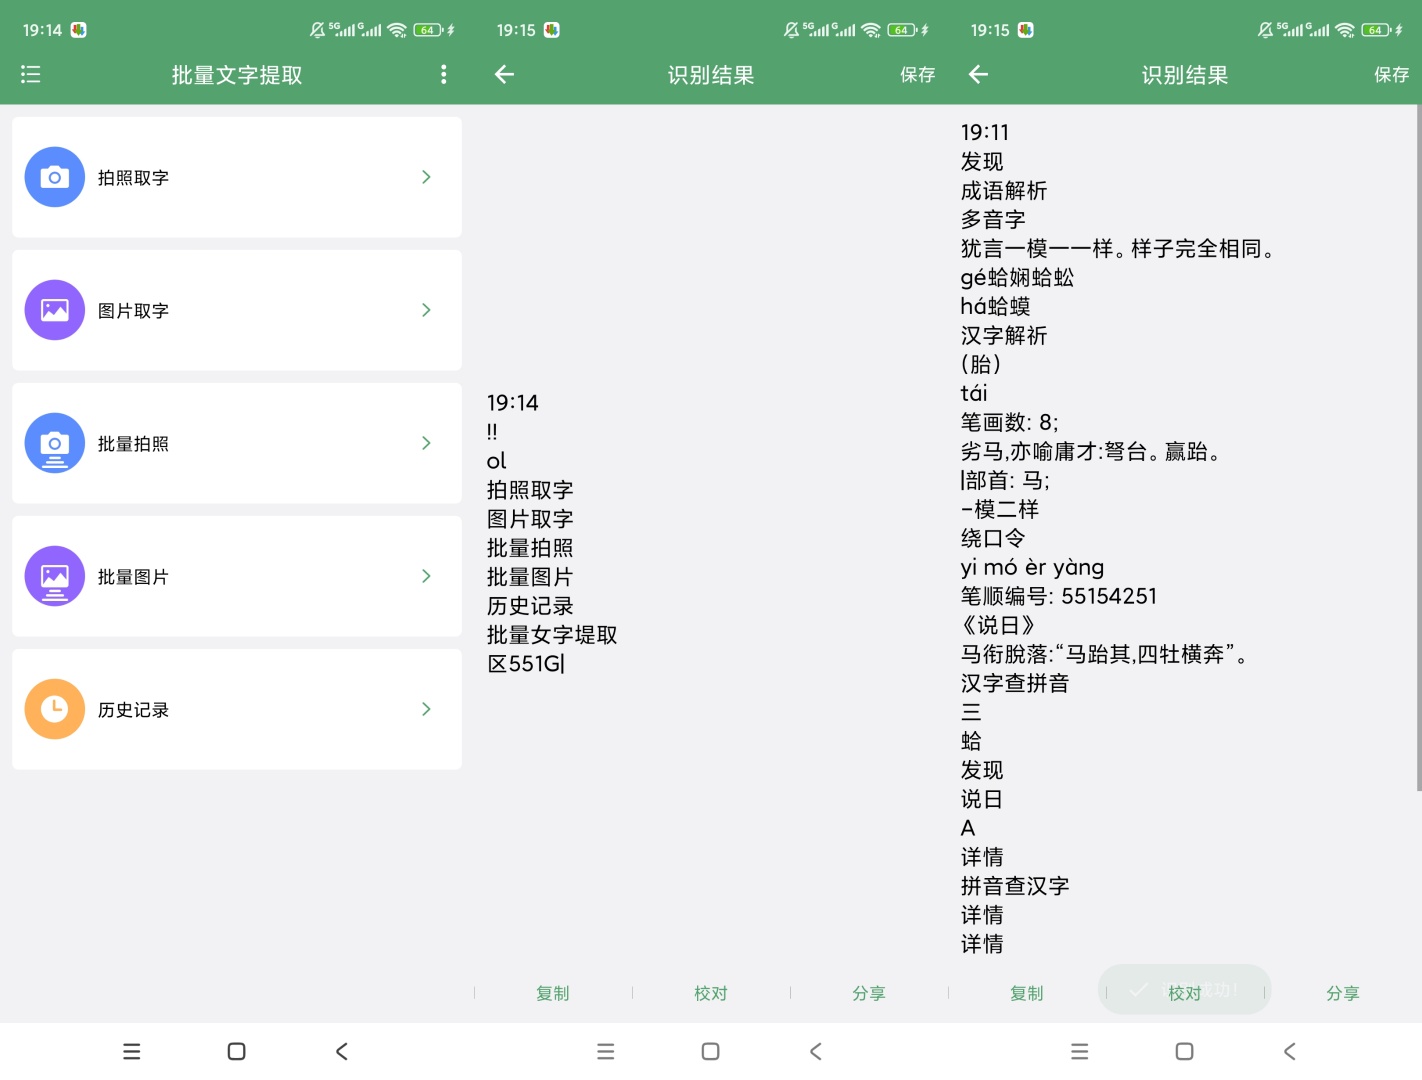Image resolution: width=1422 pixels, height=1080 pixels.
Task: Click the recognized line '区551G|'
Action: coord(526,664)
